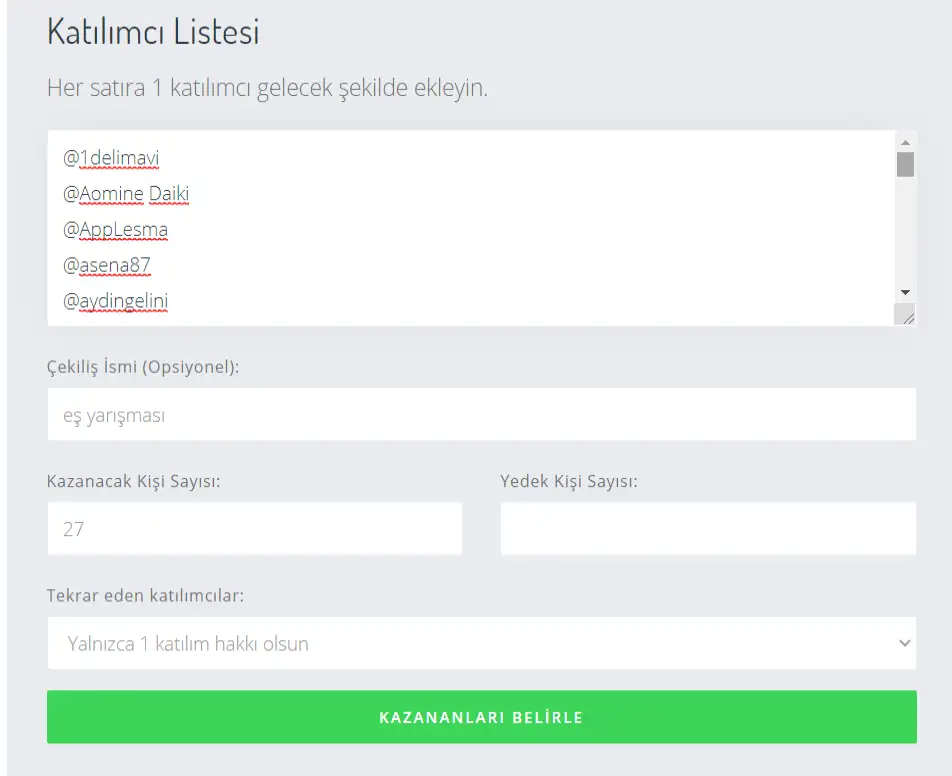The height and width of the screenshot is (776, 952).
Task: Click the Kazanacak Kişi Sayısı field
Action: (x=254, y=529)
